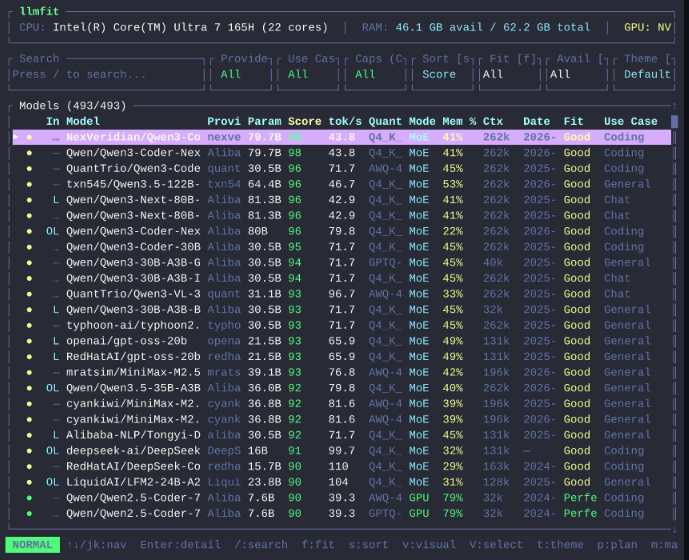Open the Use Case filter box

pyautogui.click(x=308, y=74)
